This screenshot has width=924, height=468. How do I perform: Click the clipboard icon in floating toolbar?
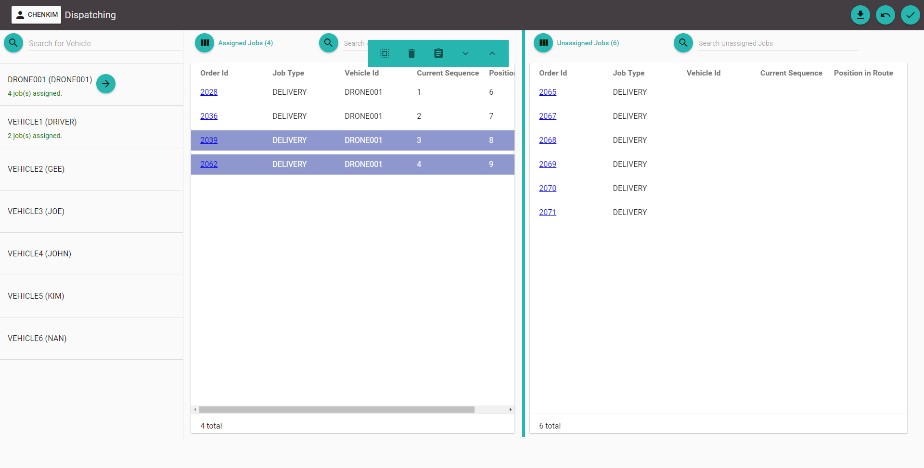(438, 54)
